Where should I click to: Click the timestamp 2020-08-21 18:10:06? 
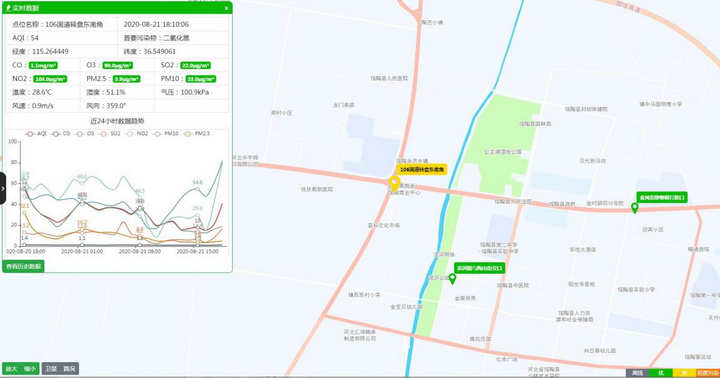(x=156, y=24)
